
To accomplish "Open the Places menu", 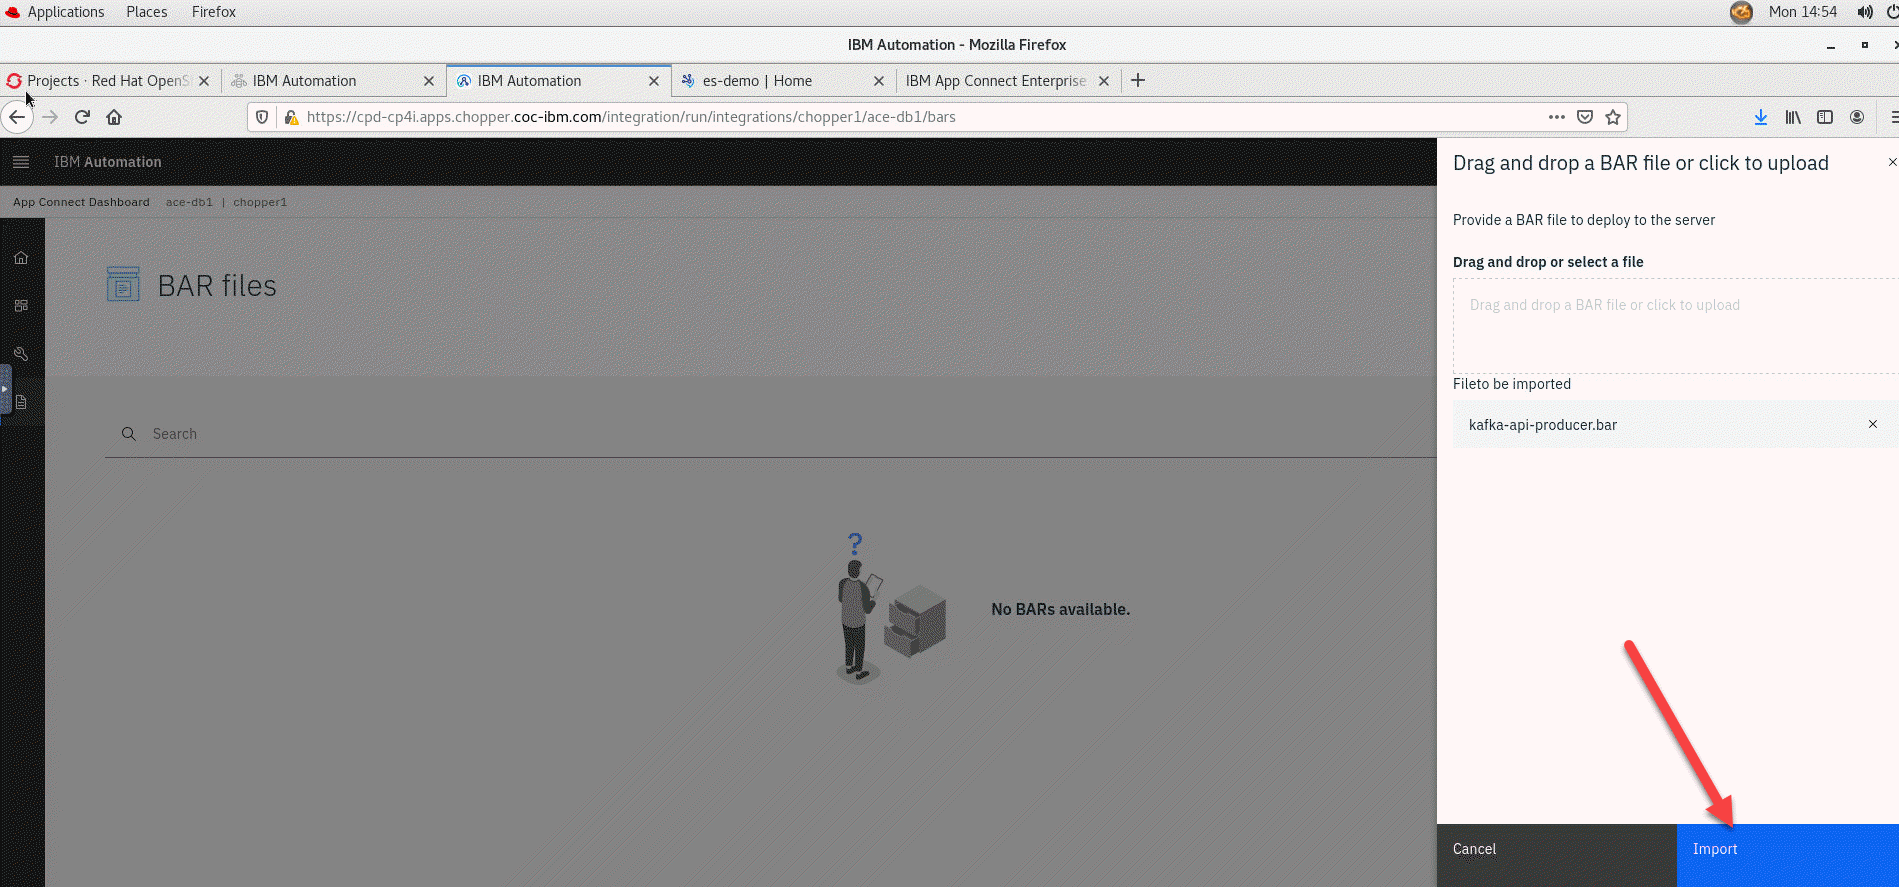I will coord(146,12).
